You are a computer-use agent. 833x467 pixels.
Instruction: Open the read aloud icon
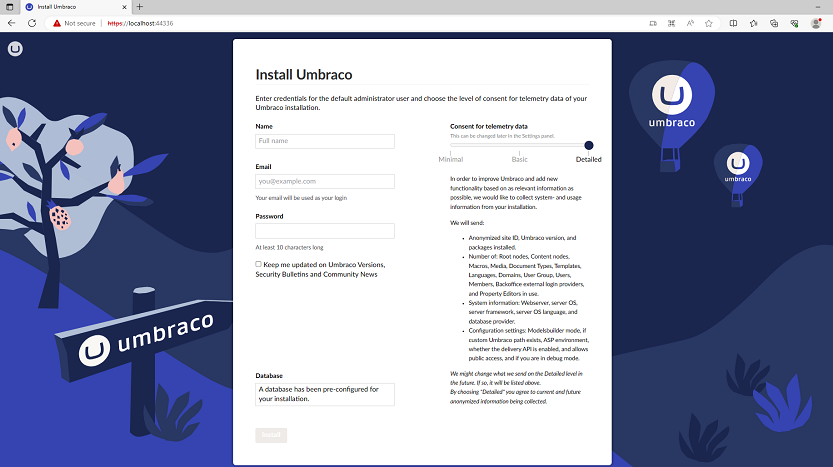point(690,23)
